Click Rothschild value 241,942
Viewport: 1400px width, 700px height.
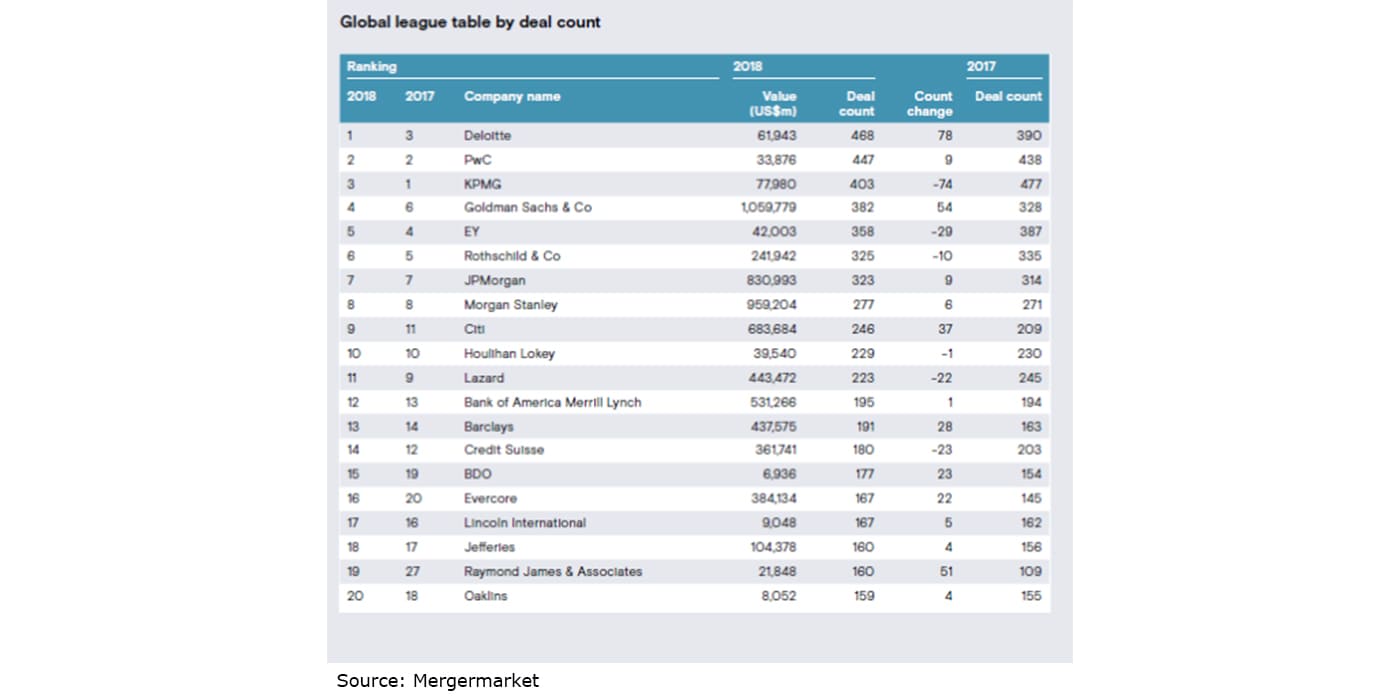(x=772, y=256)
